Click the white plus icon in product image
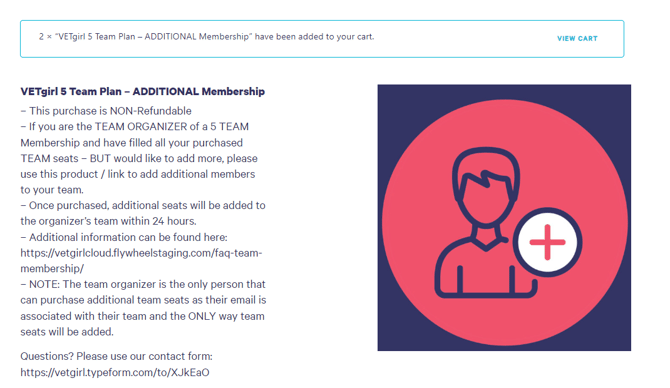Screen dimensions: 670x388 tap(547, 242)
